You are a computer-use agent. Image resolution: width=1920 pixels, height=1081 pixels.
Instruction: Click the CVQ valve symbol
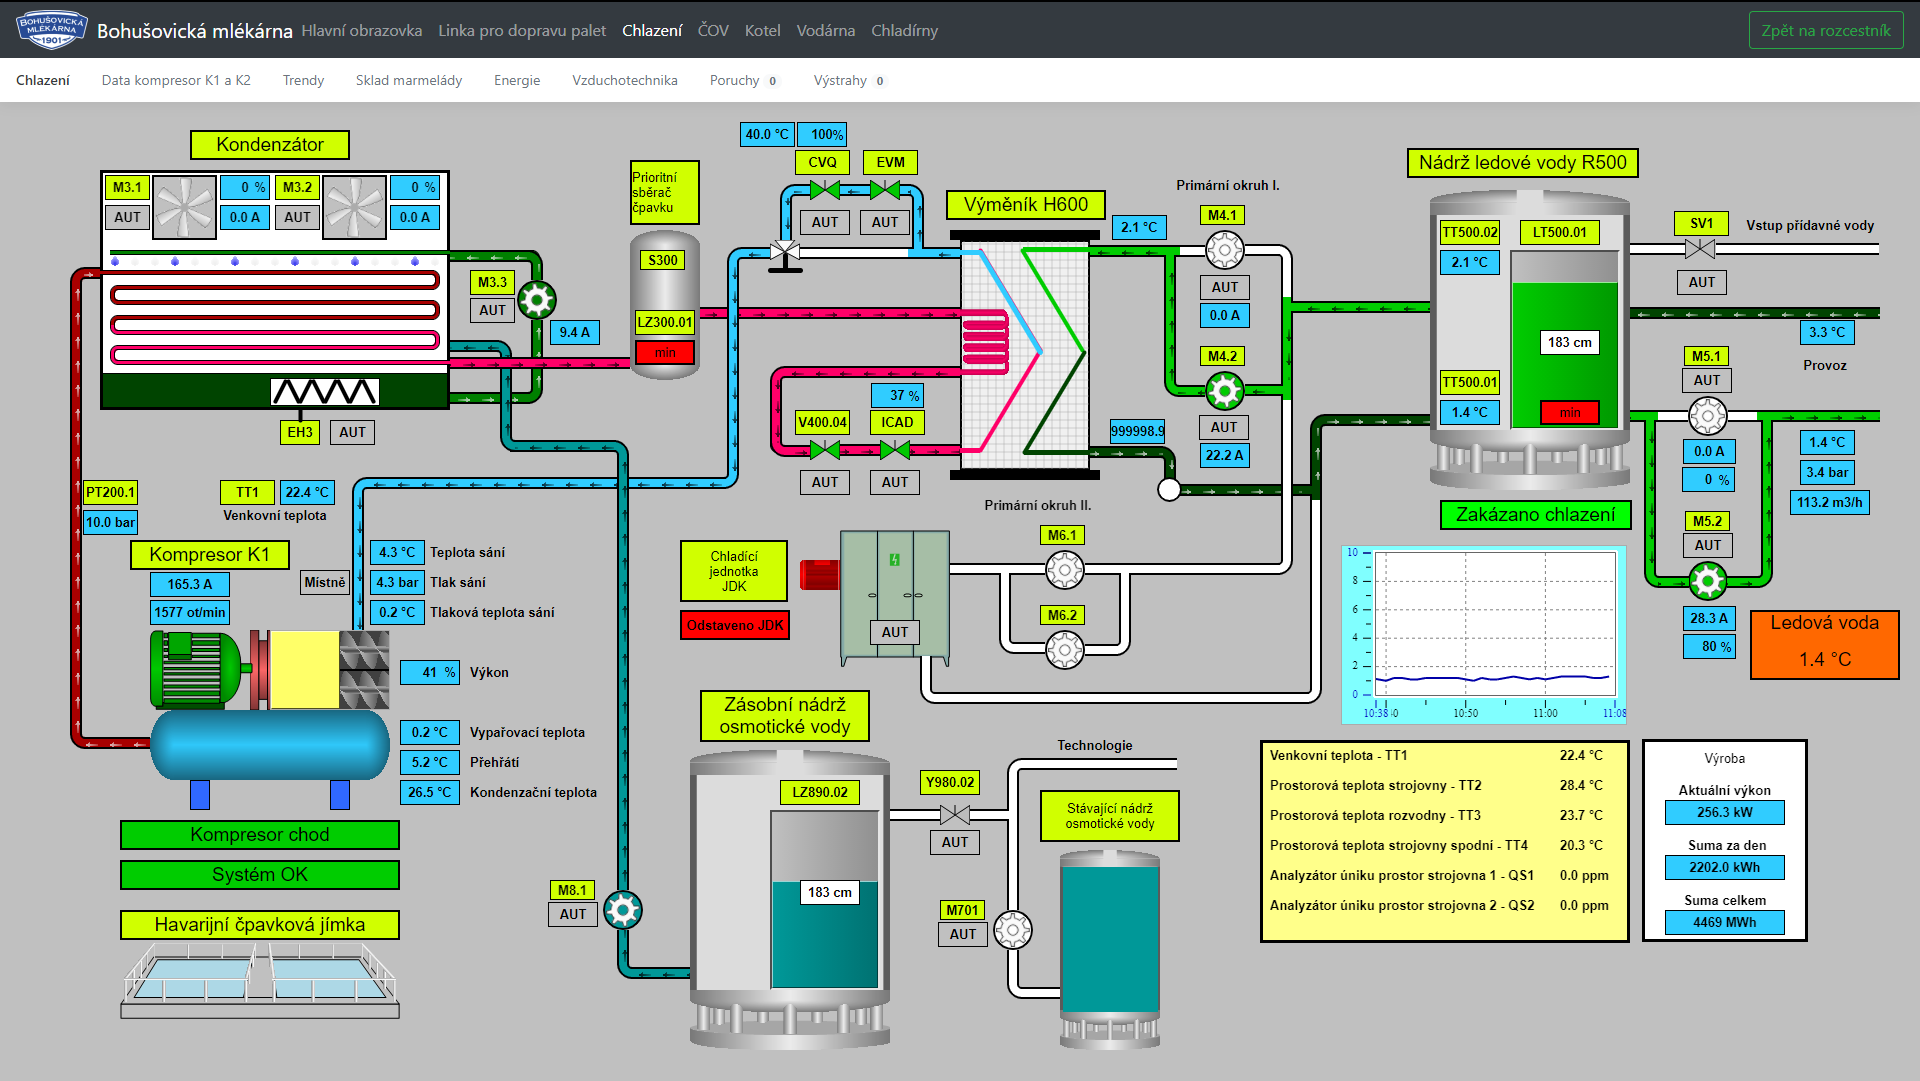tap(824, 190)
